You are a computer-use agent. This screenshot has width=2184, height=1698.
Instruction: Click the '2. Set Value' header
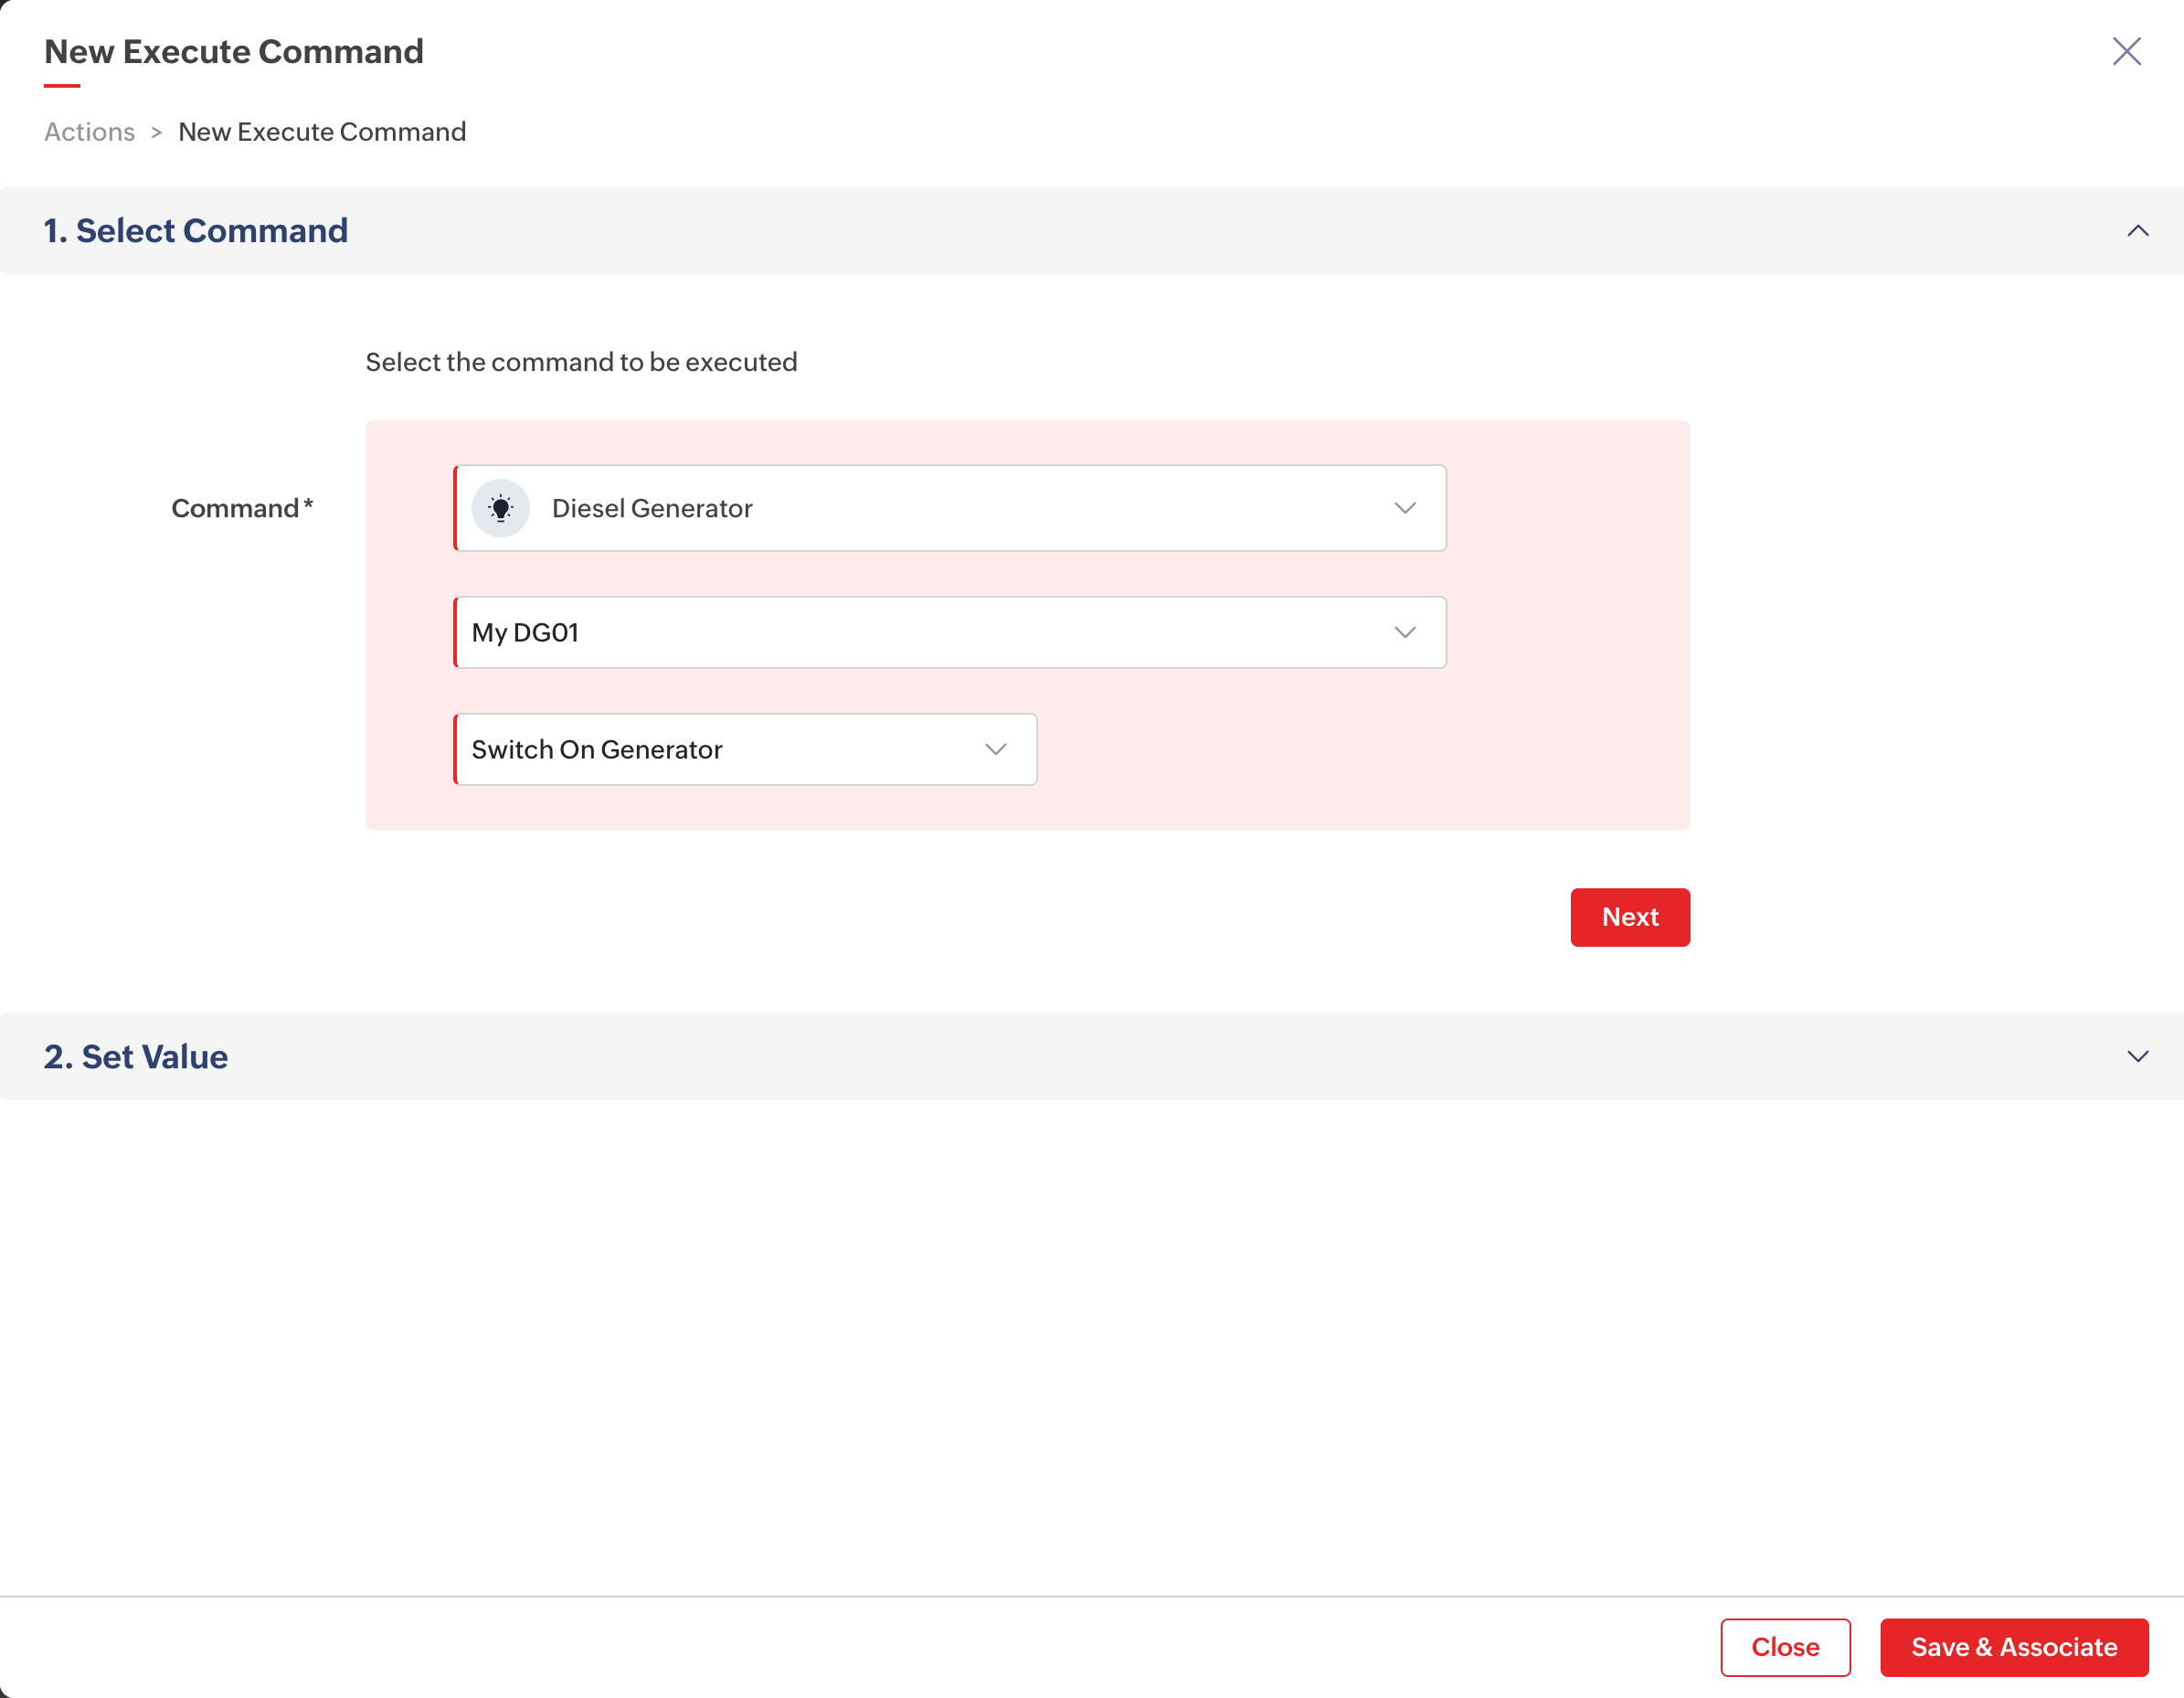[136, 1057]
